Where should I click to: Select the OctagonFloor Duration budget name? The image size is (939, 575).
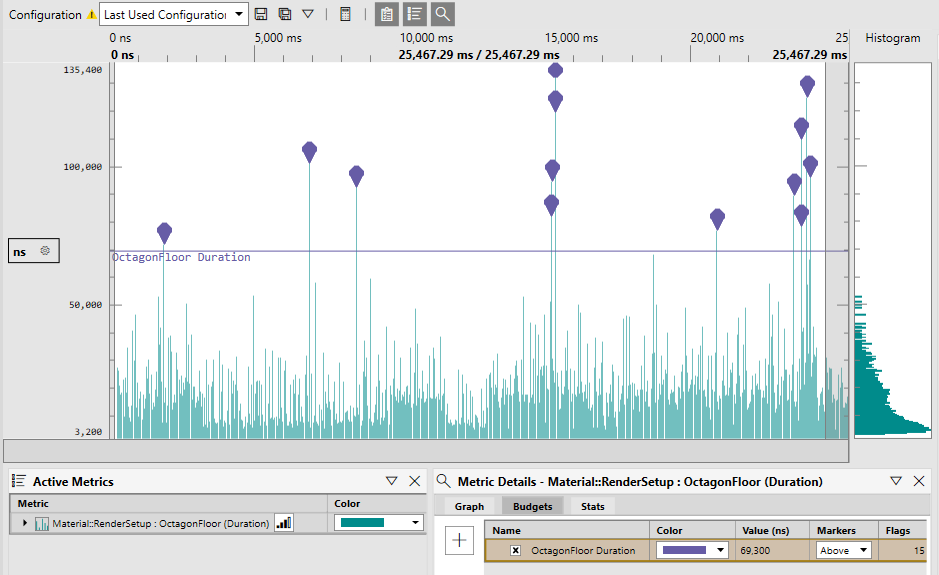pos(583,550)
